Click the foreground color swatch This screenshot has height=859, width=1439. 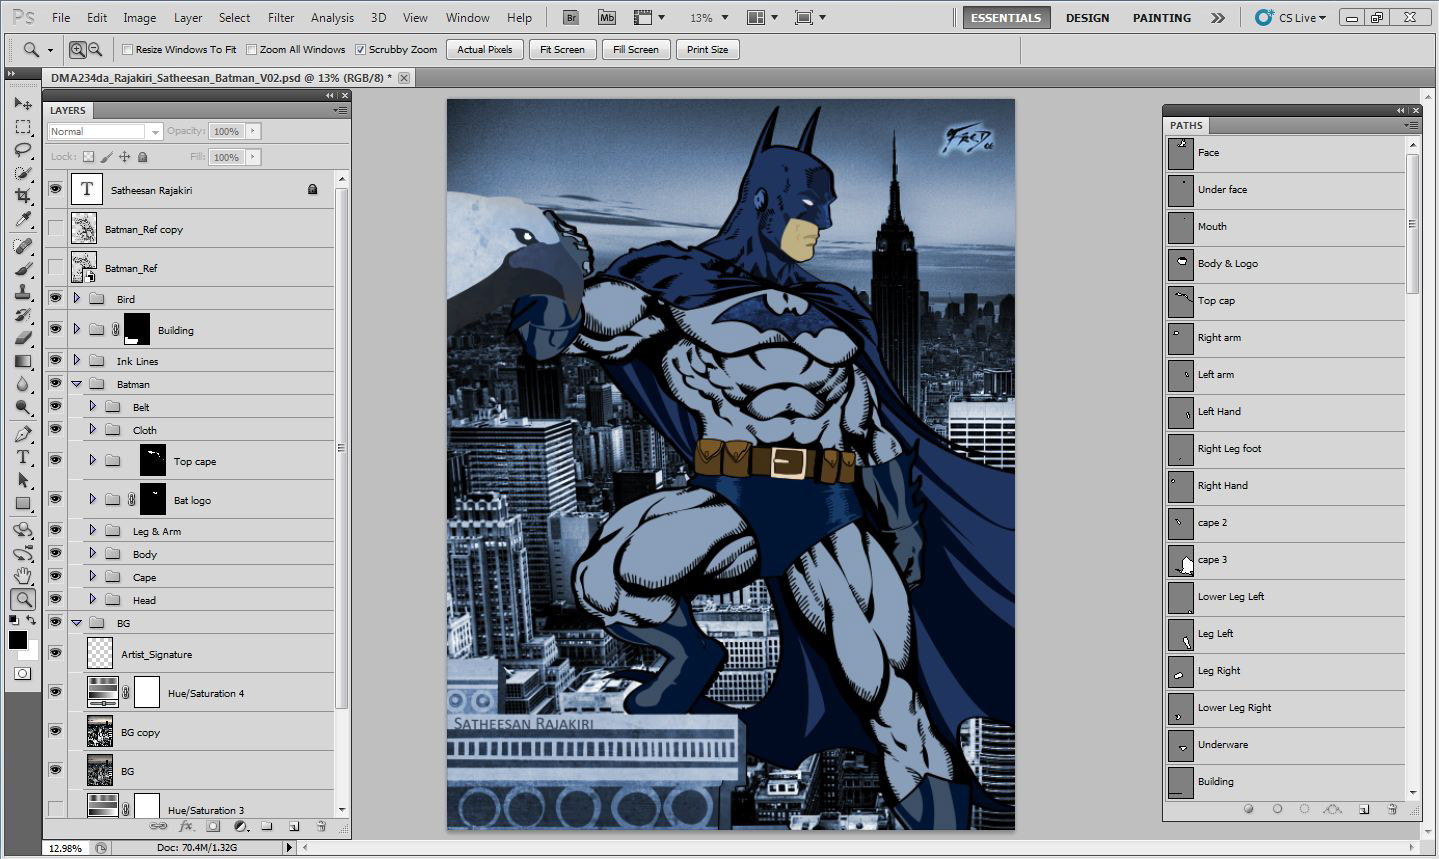[x=17, y=640]
